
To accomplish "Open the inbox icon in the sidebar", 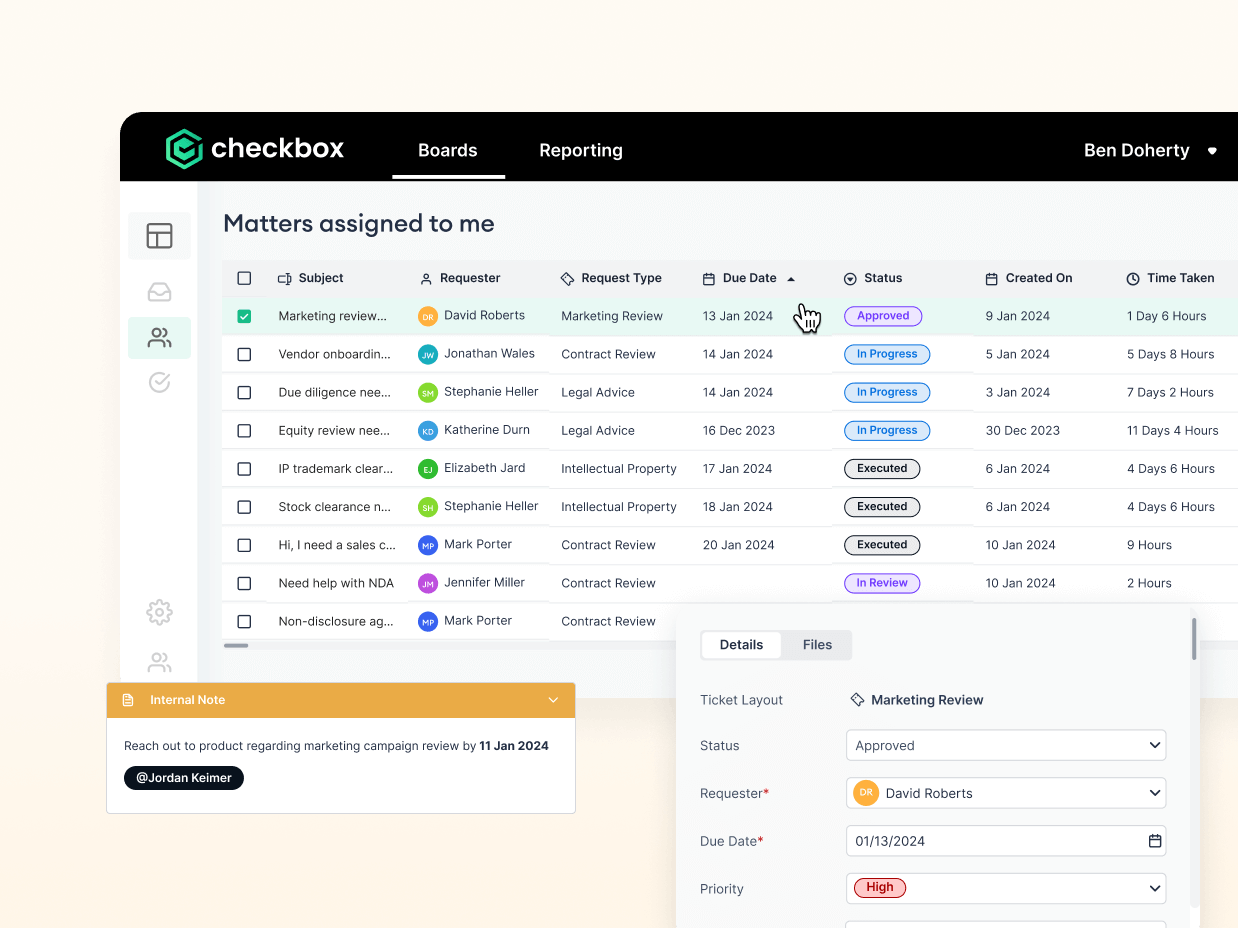I will click(x=159, y=291).
